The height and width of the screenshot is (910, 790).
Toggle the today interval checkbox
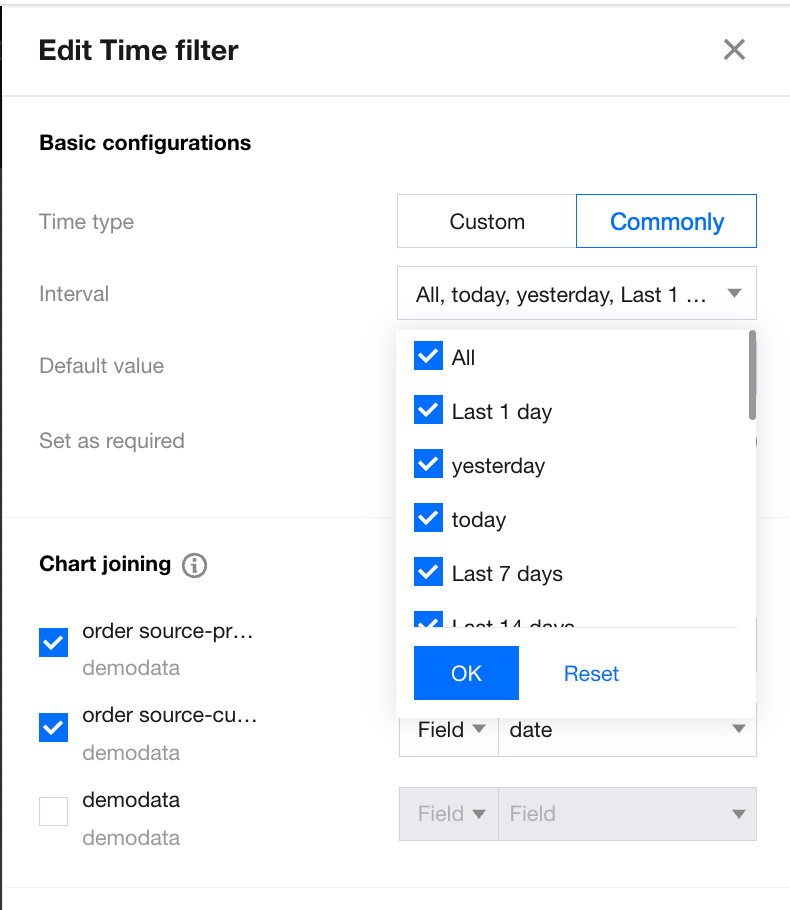pos(428,518)
